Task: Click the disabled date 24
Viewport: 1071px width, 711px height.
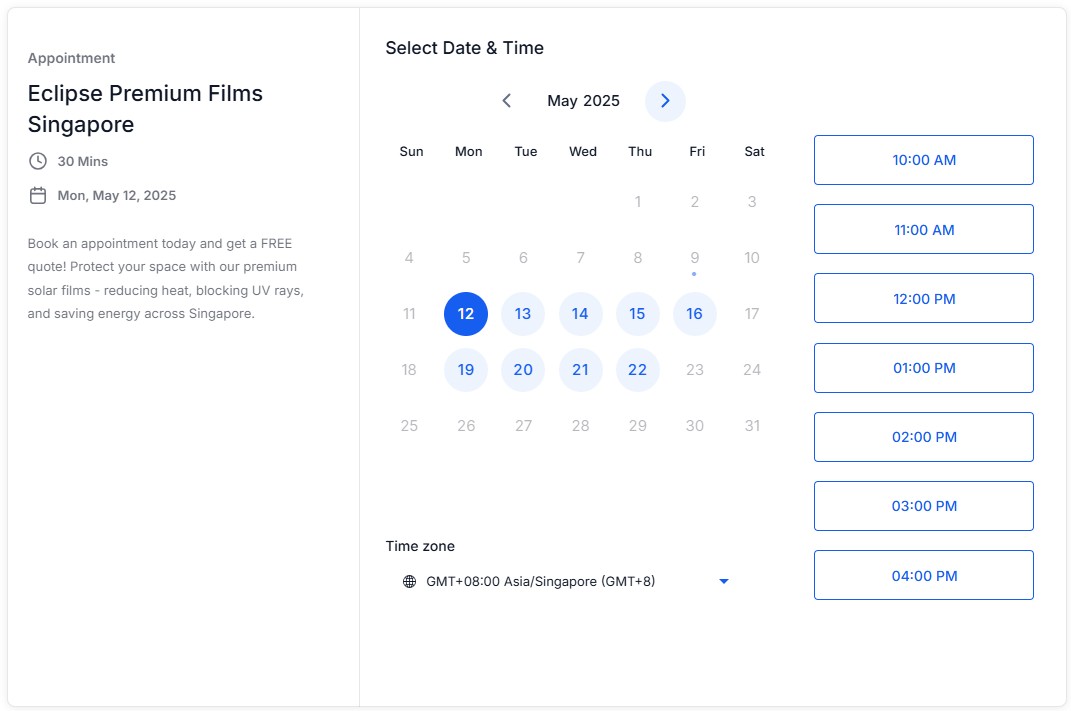Action: [x=752, y=370]
